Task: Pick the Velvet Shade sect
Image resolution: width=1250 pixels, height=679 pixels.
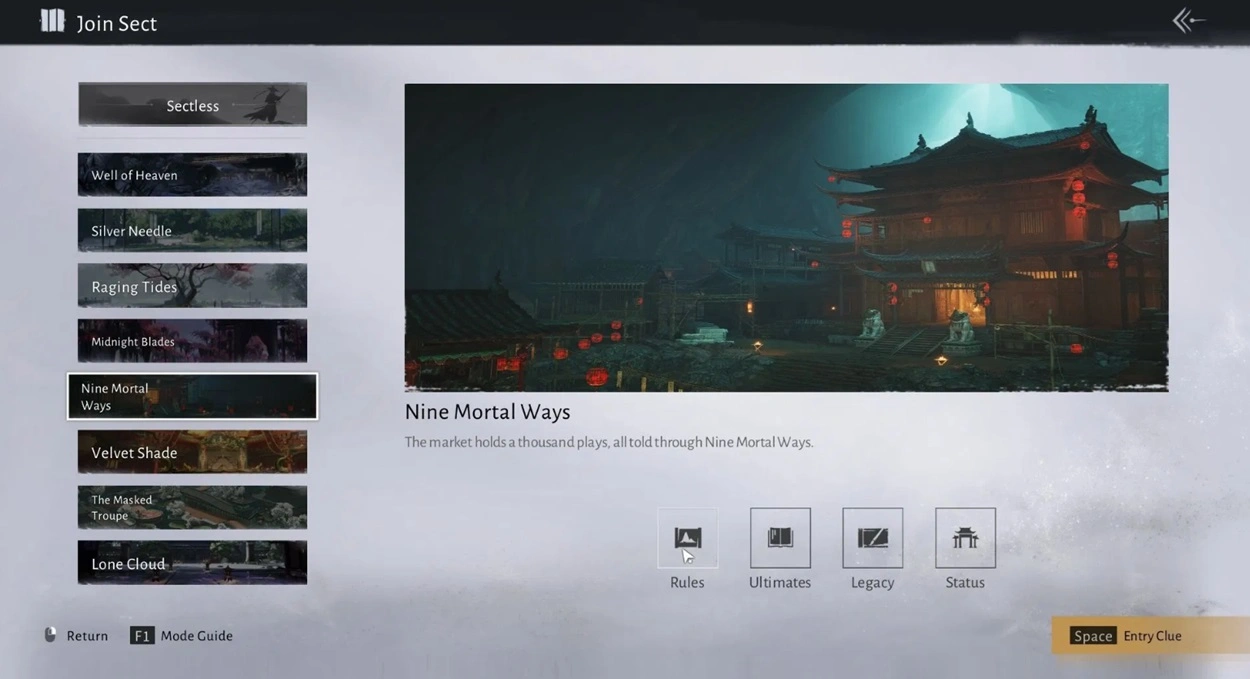Action: (192, 453)
